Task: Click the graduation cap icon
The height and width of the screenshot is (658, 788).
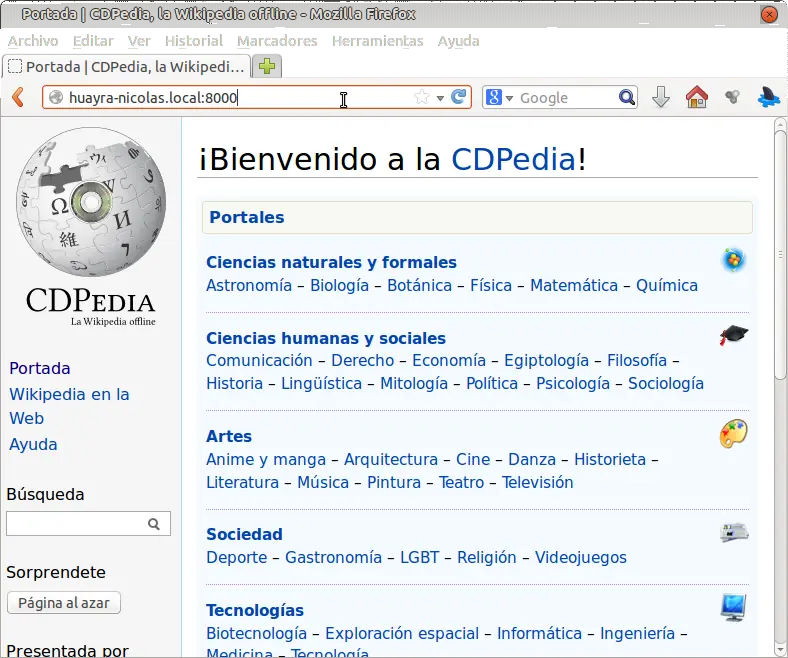Action: coord(734,335)
